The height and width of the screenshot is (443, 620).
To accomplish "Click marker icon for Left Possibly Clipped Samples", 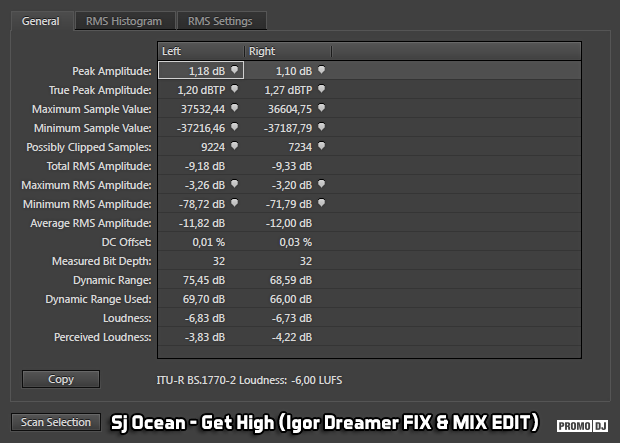I will 234,146.
